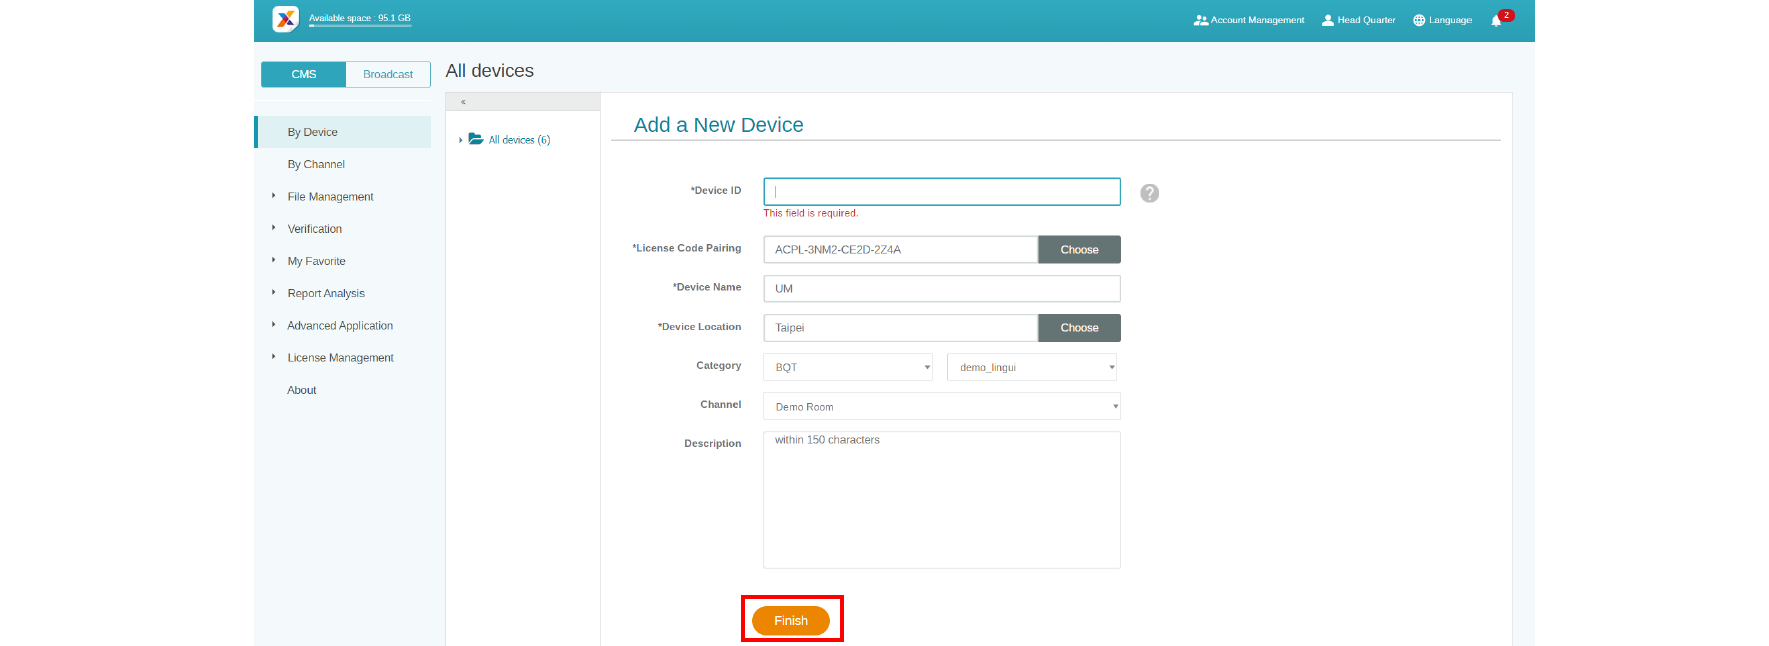Open the Head Quarter user menu
This screenshot has width=1769, height=646.
(x=1358, y=20)
